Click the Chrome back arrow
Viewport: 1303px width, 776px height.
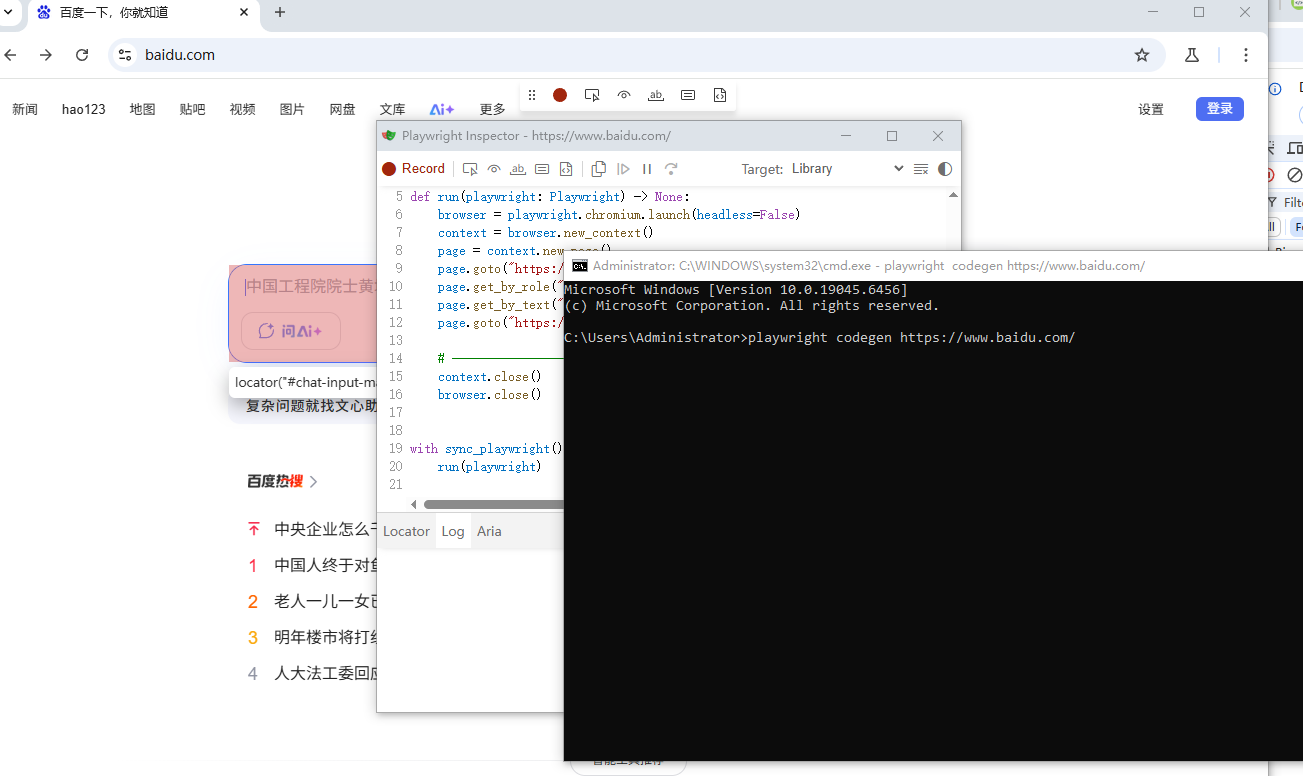click(10, 55)
